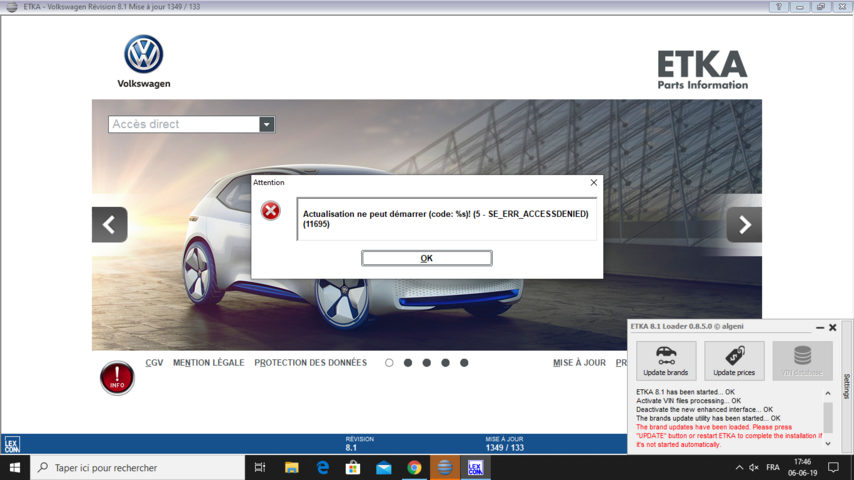Click the LexCom icon in status bar

pyautogui.click(x=12, y=445)
